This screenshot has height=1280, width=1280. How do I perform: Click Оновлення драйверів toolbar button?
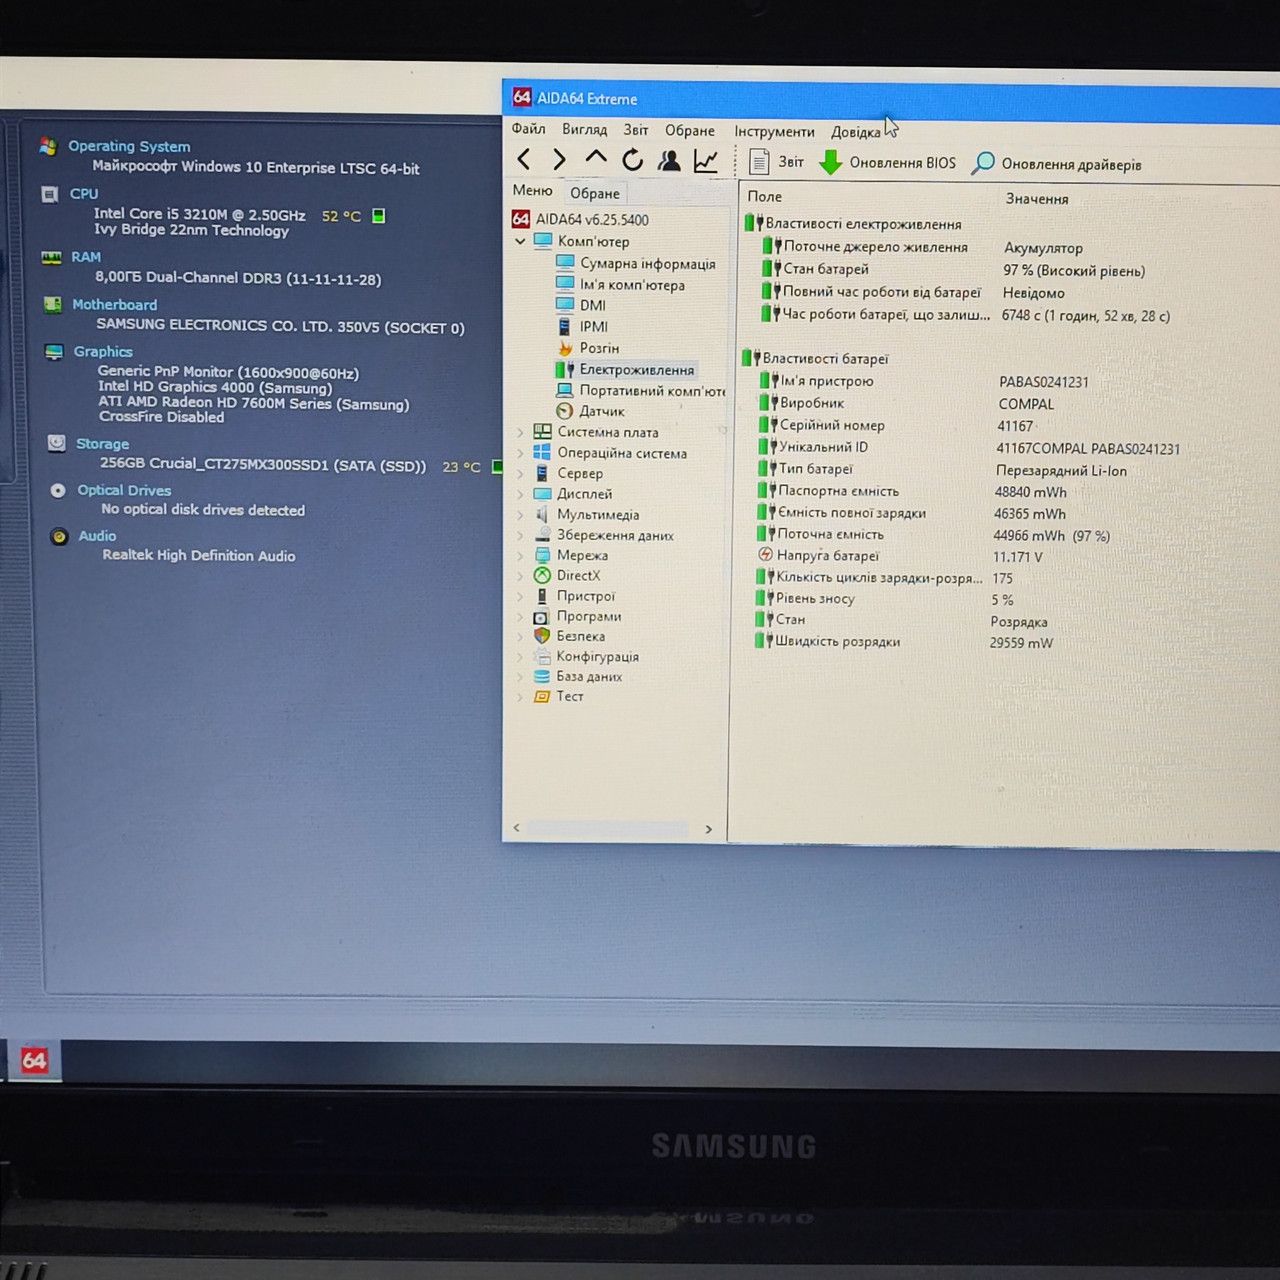click(1057, 164)
